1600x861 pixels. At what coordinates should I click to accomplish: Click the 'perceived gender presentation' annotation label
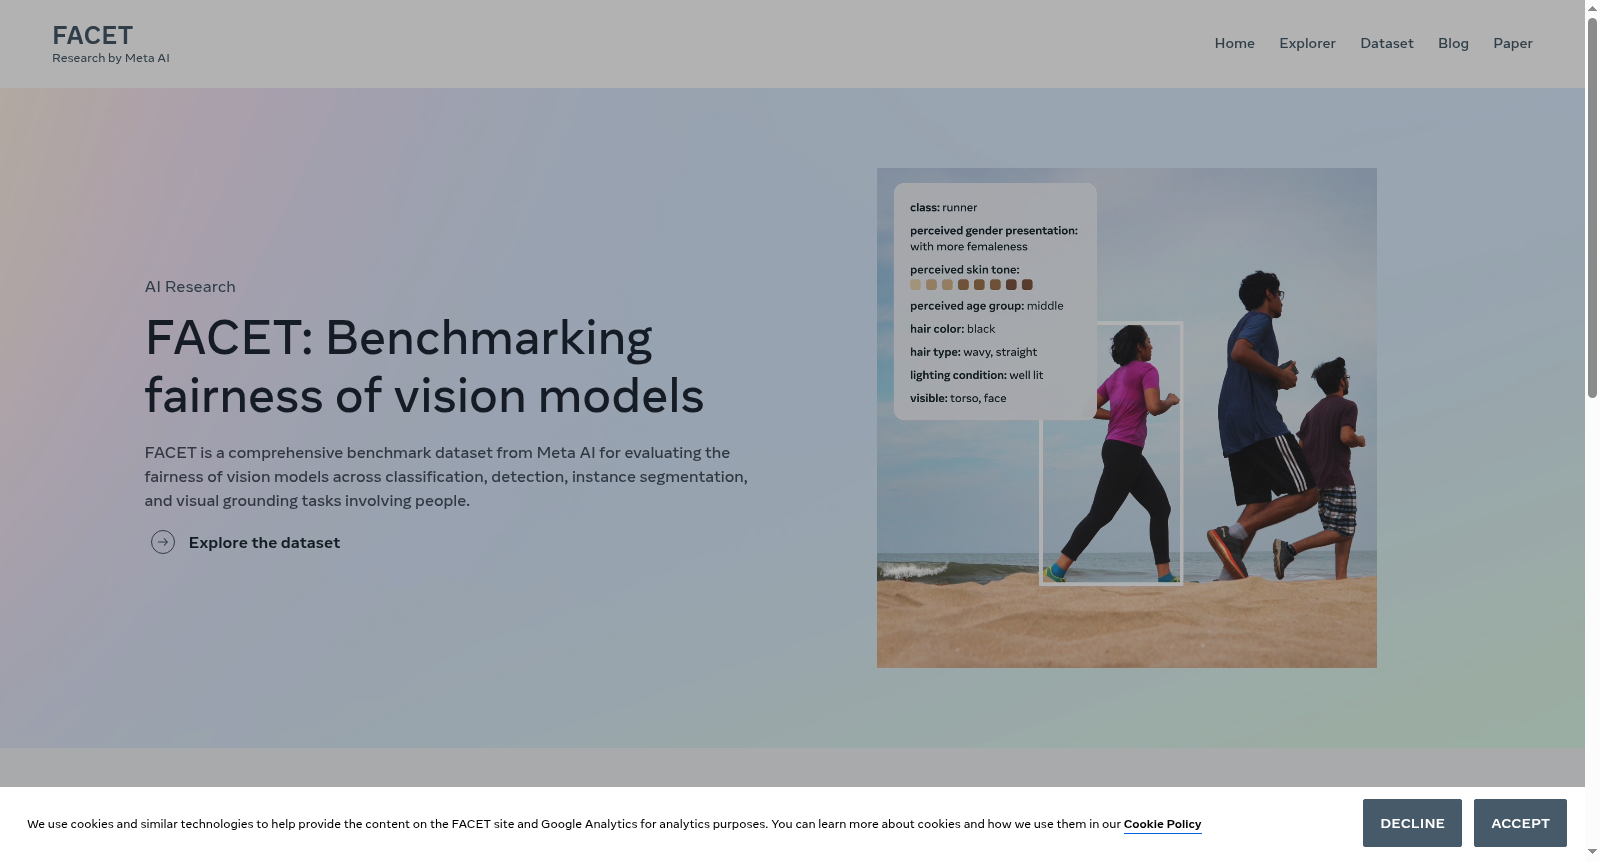pos(994,231)
